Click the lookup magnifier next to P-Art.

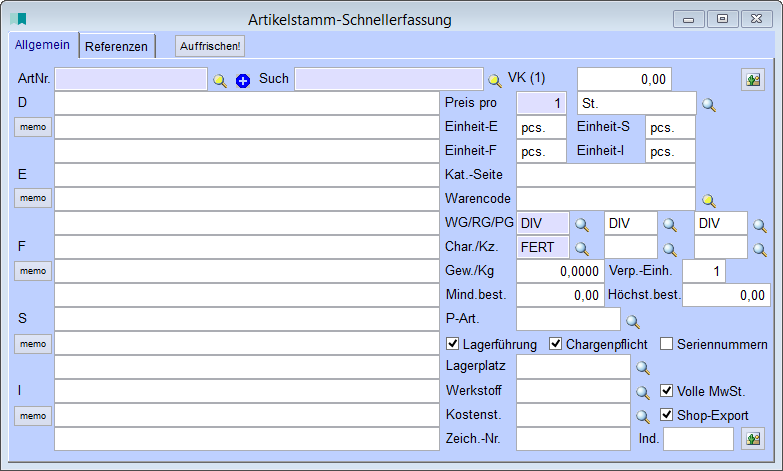[633, 321]
